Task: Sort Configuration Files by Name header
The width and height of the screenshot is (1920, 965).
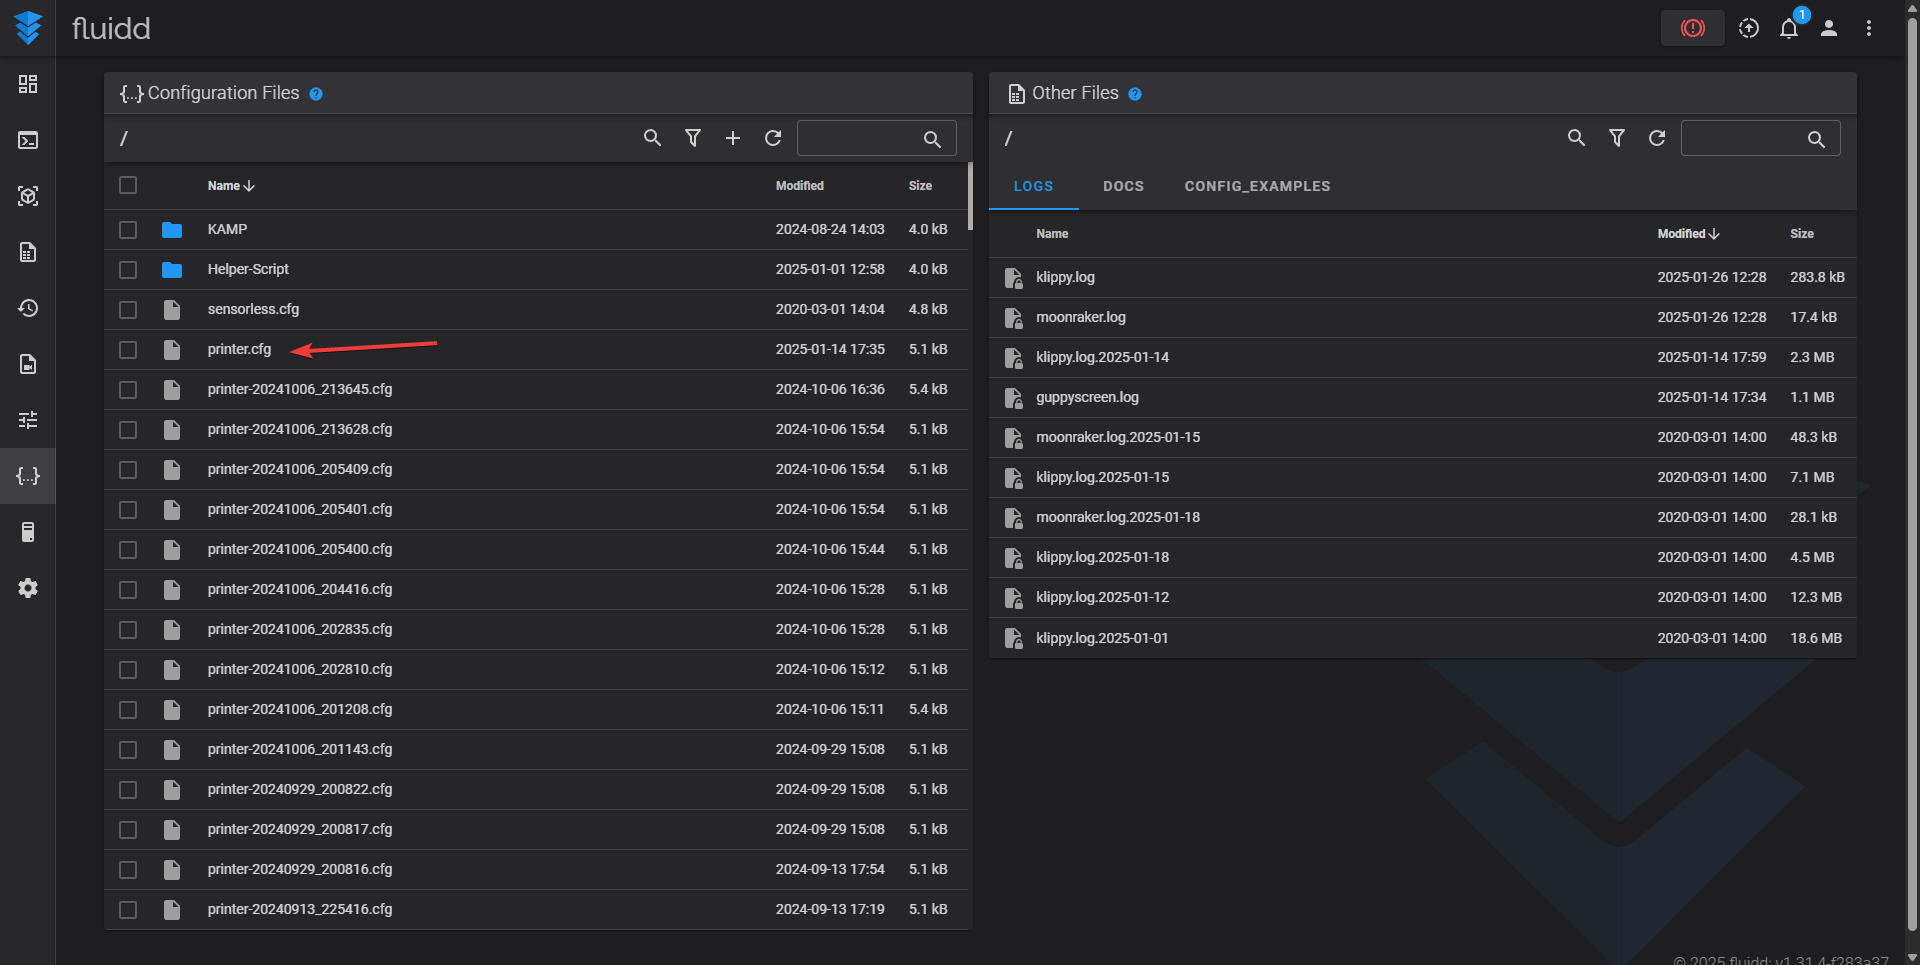Action: click(231, 186)
